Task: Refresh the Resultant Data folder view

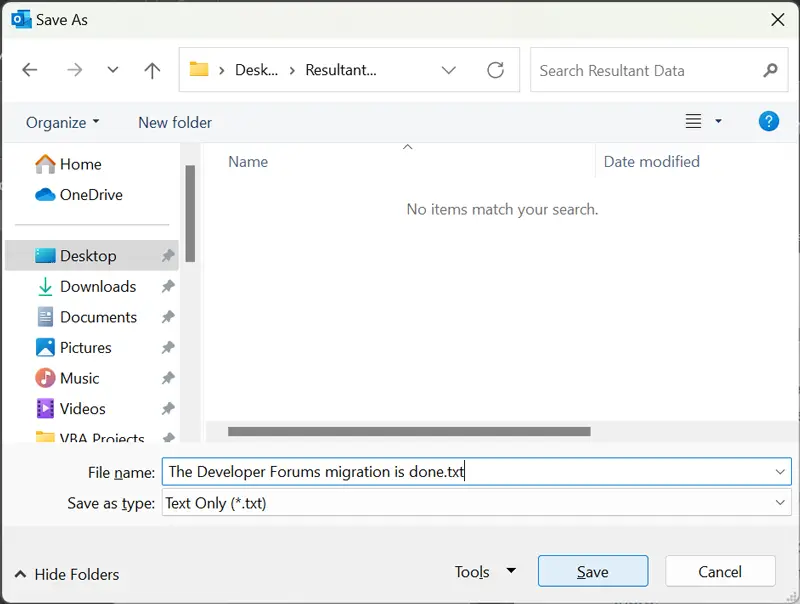Action: (495, 70)
